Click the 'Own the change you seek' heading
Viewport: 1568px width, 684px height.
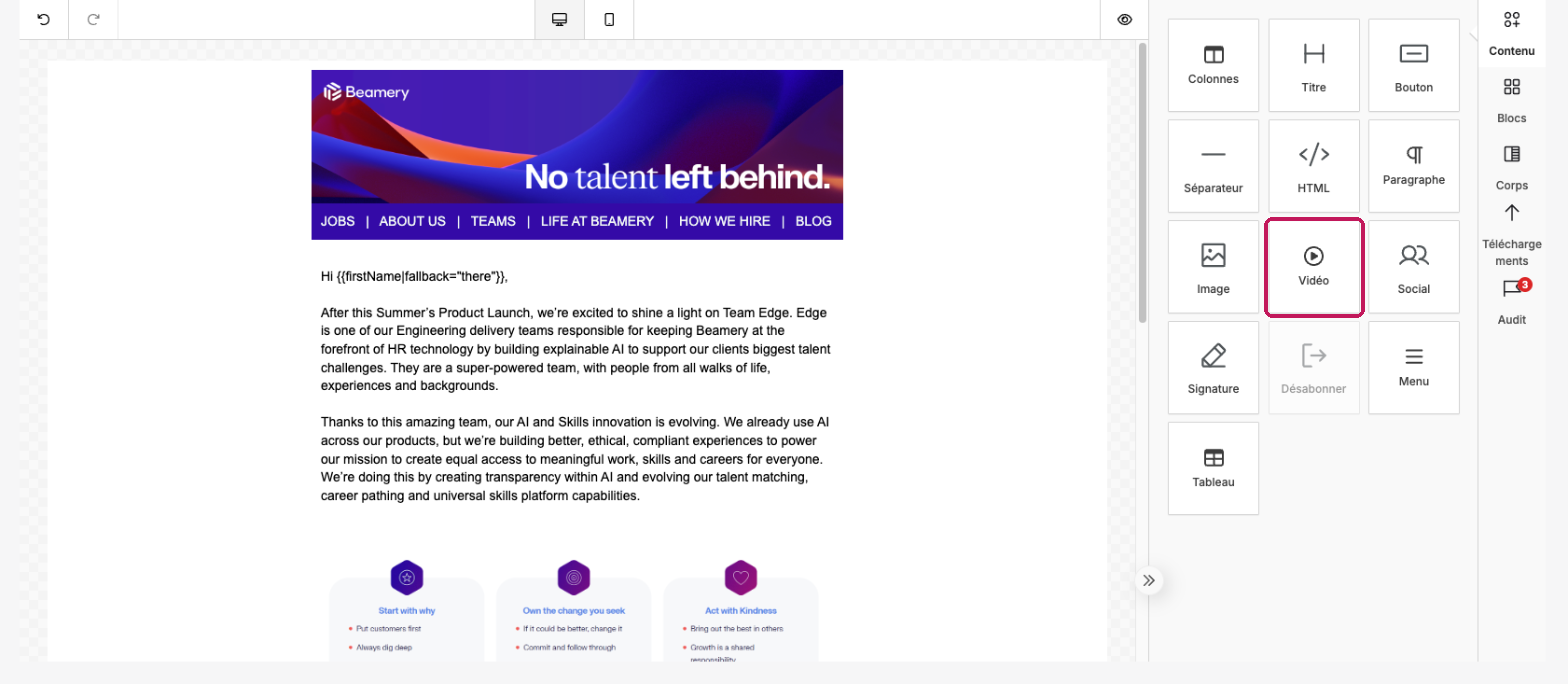point(574,610)
